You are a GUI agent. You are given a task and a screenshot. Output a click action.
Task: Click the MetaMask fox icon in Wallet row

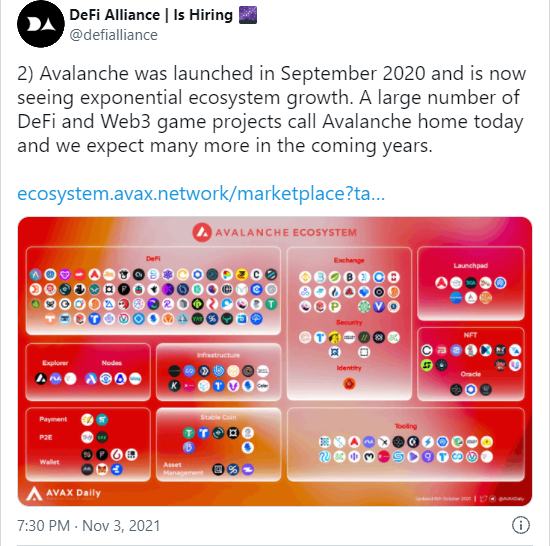coord(102,469)
